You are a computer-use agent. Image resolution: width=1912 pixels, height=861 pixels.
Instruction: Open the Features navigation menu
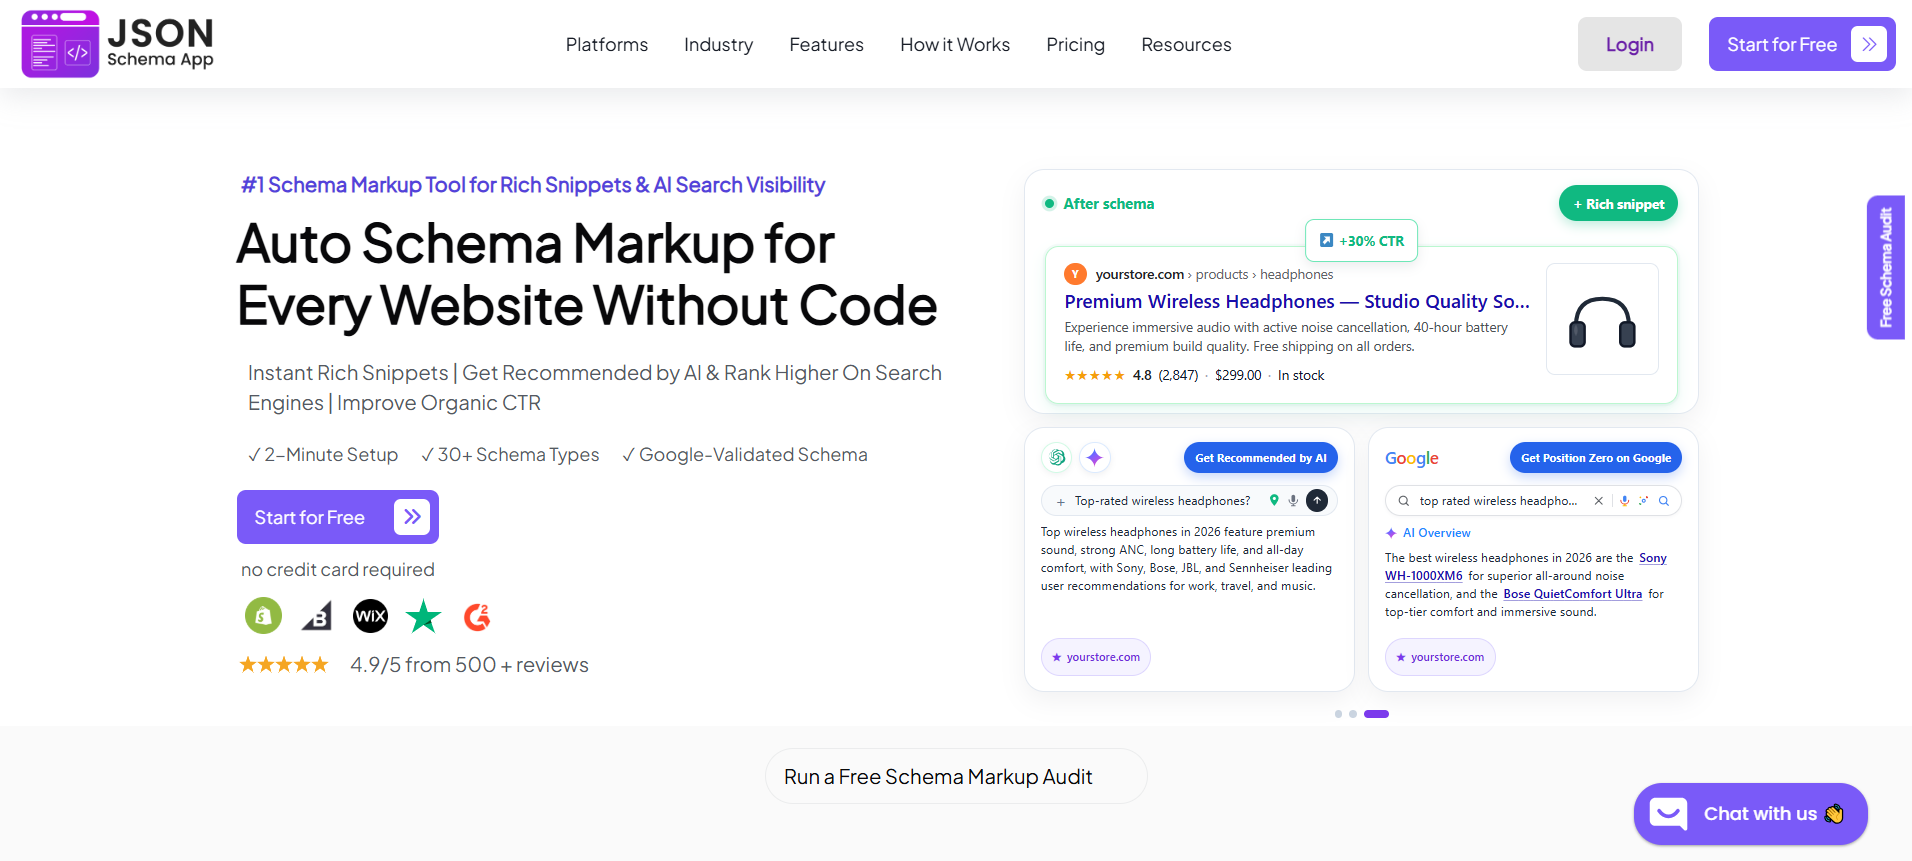(x=826, y=45)
